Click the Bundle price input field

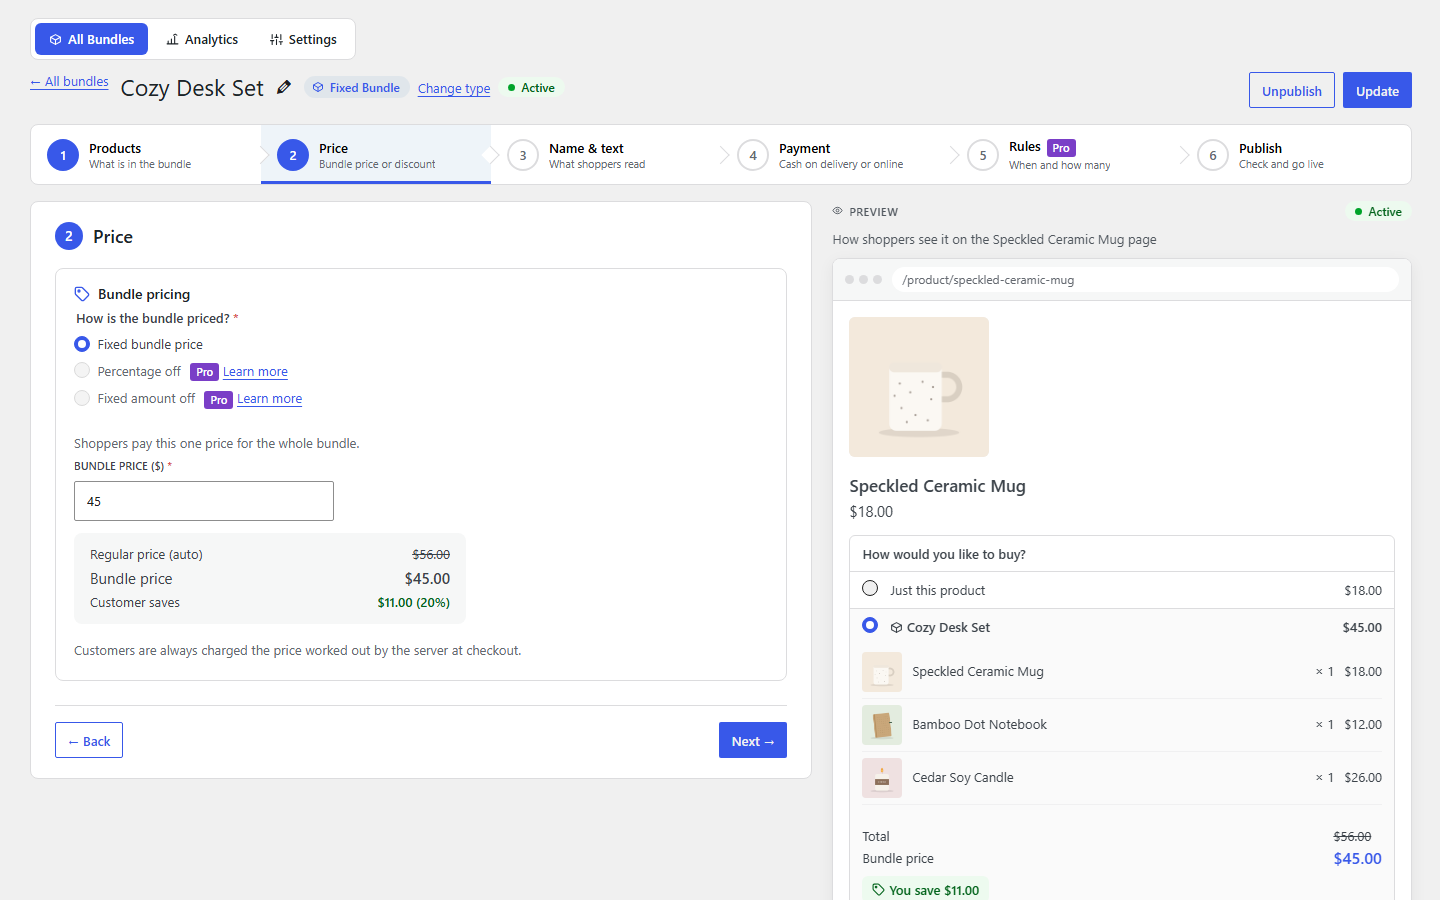pos(204,501)
